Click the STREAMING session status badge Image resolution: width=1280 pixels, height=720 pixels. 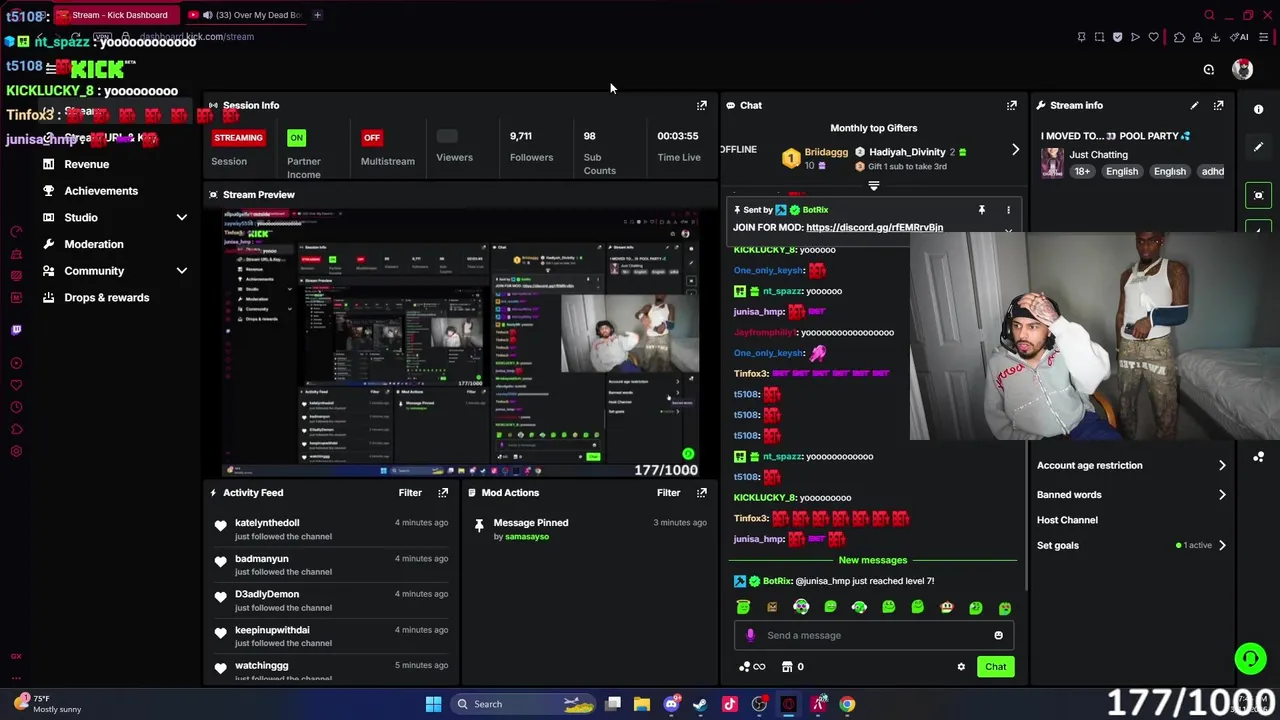pos(238,138)
